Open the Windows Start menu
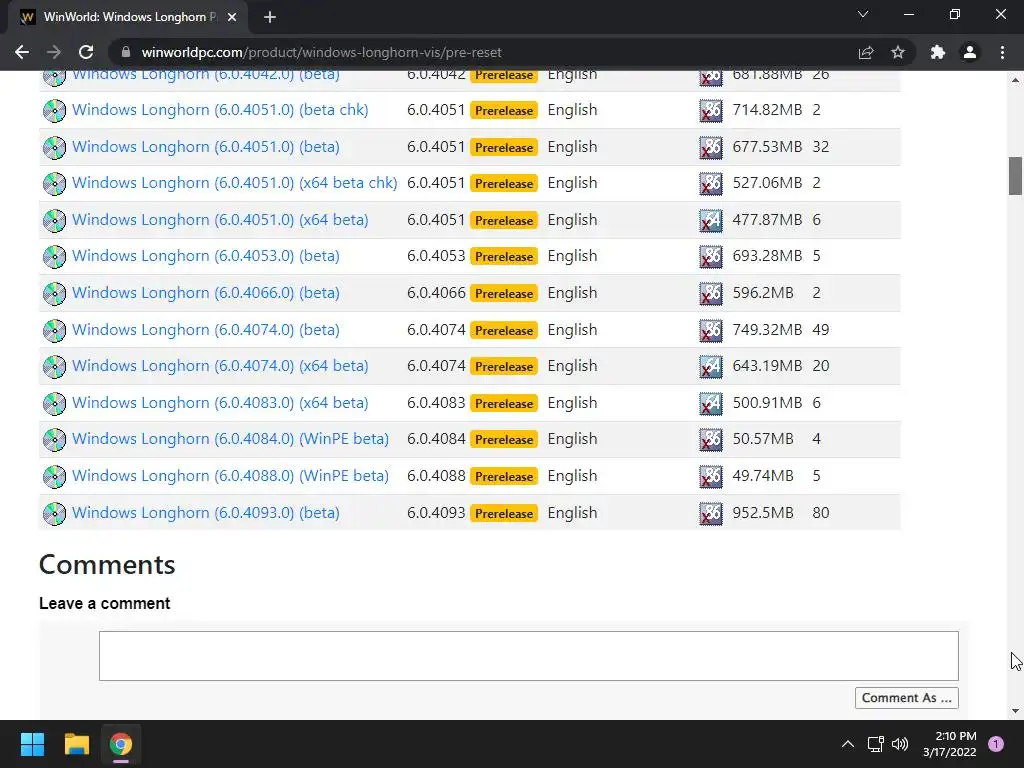This screenshot has height=768, width=1024. pyautogui.click(x=32, y=744)
